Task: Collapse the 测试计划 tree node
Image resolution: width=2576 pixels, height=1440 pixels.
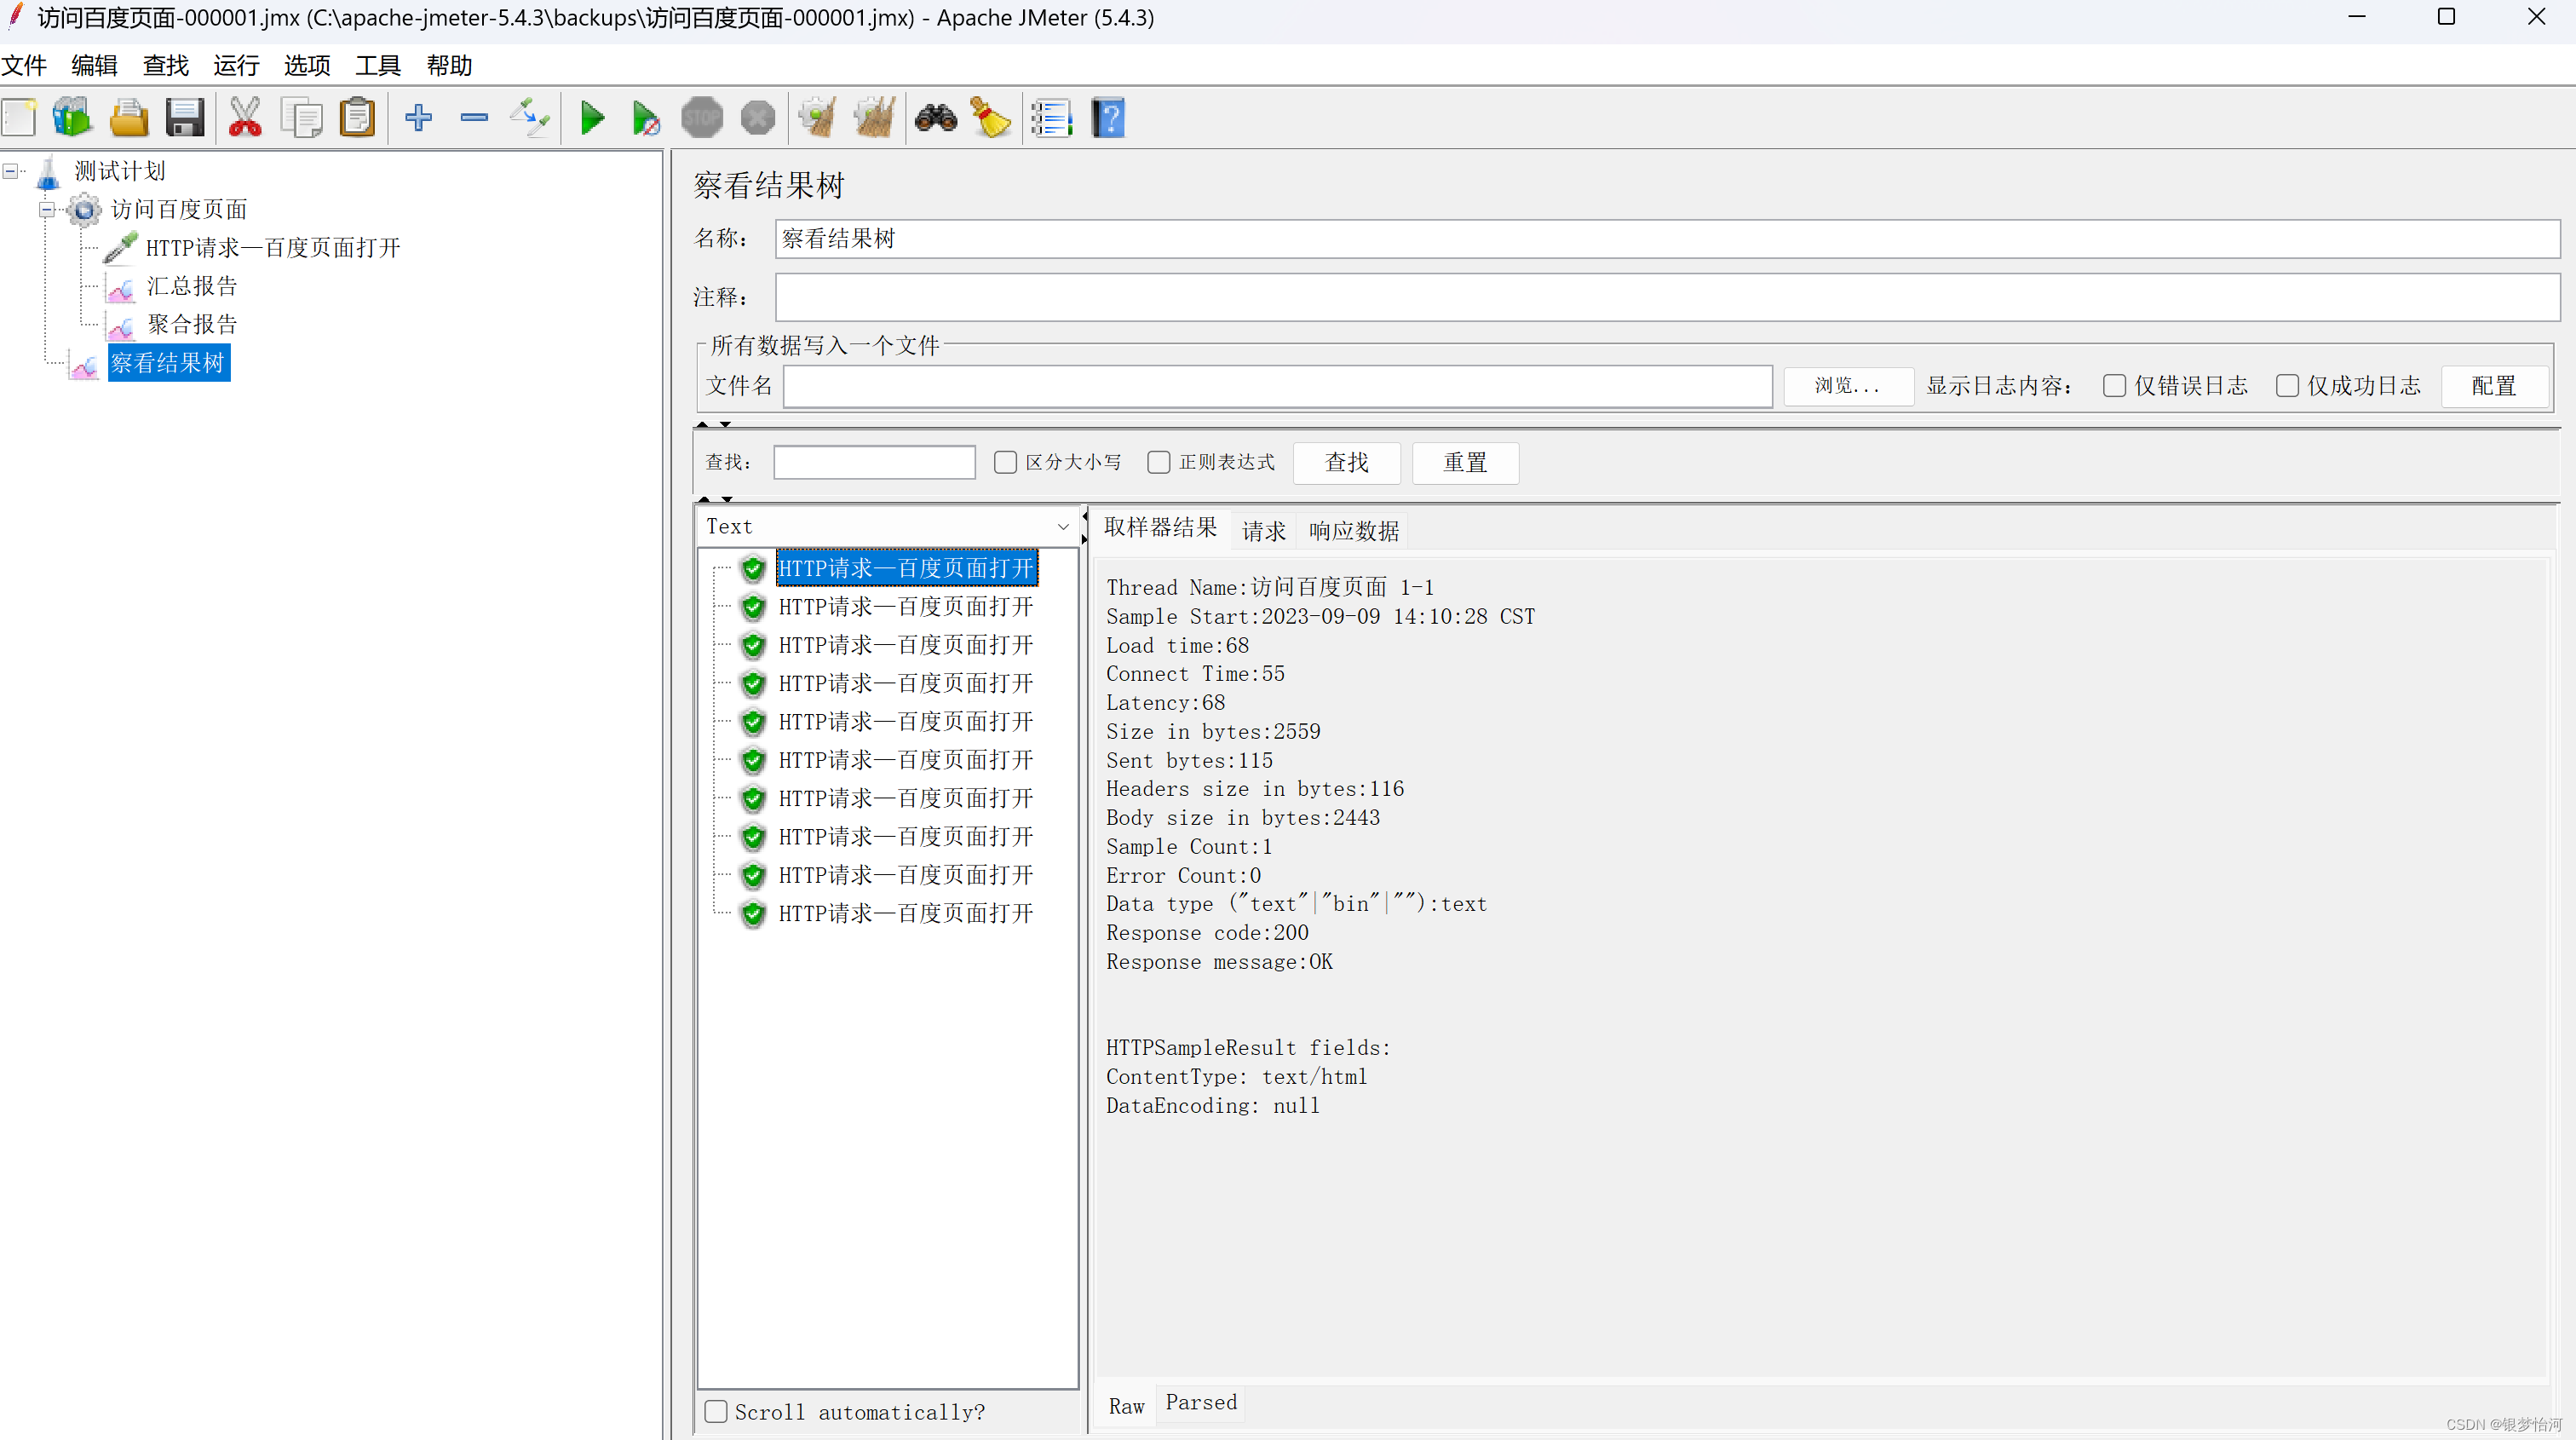Action: click(x=11, y=170)
